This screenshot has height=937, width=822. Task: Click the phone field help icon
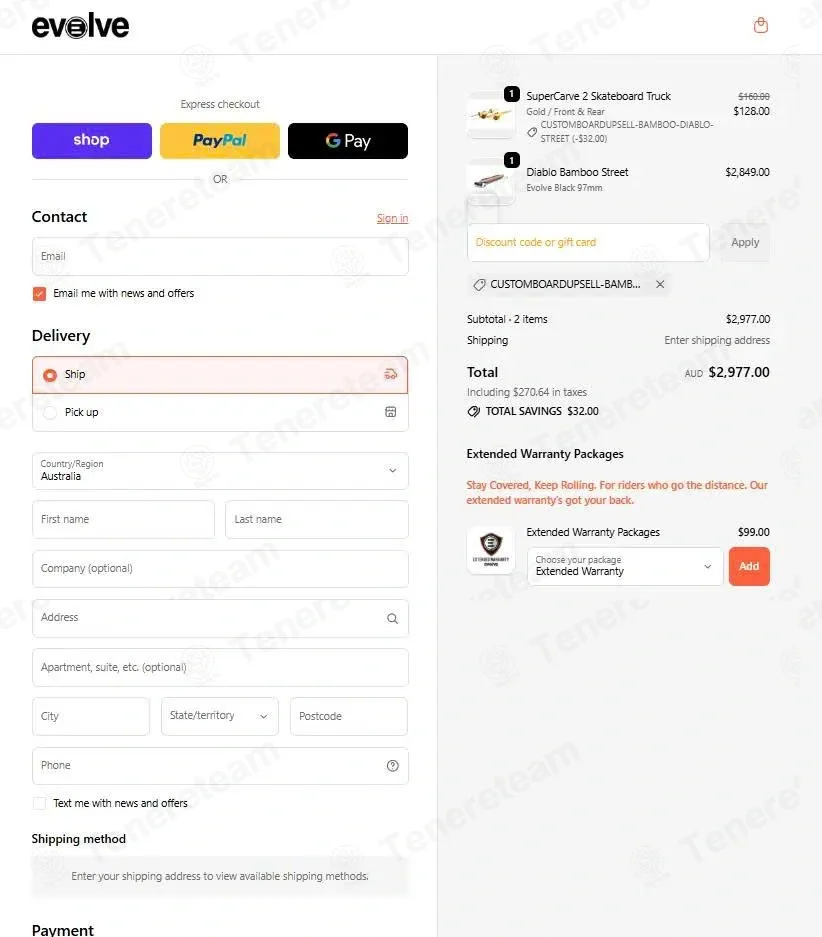click(x=392, y=765)
